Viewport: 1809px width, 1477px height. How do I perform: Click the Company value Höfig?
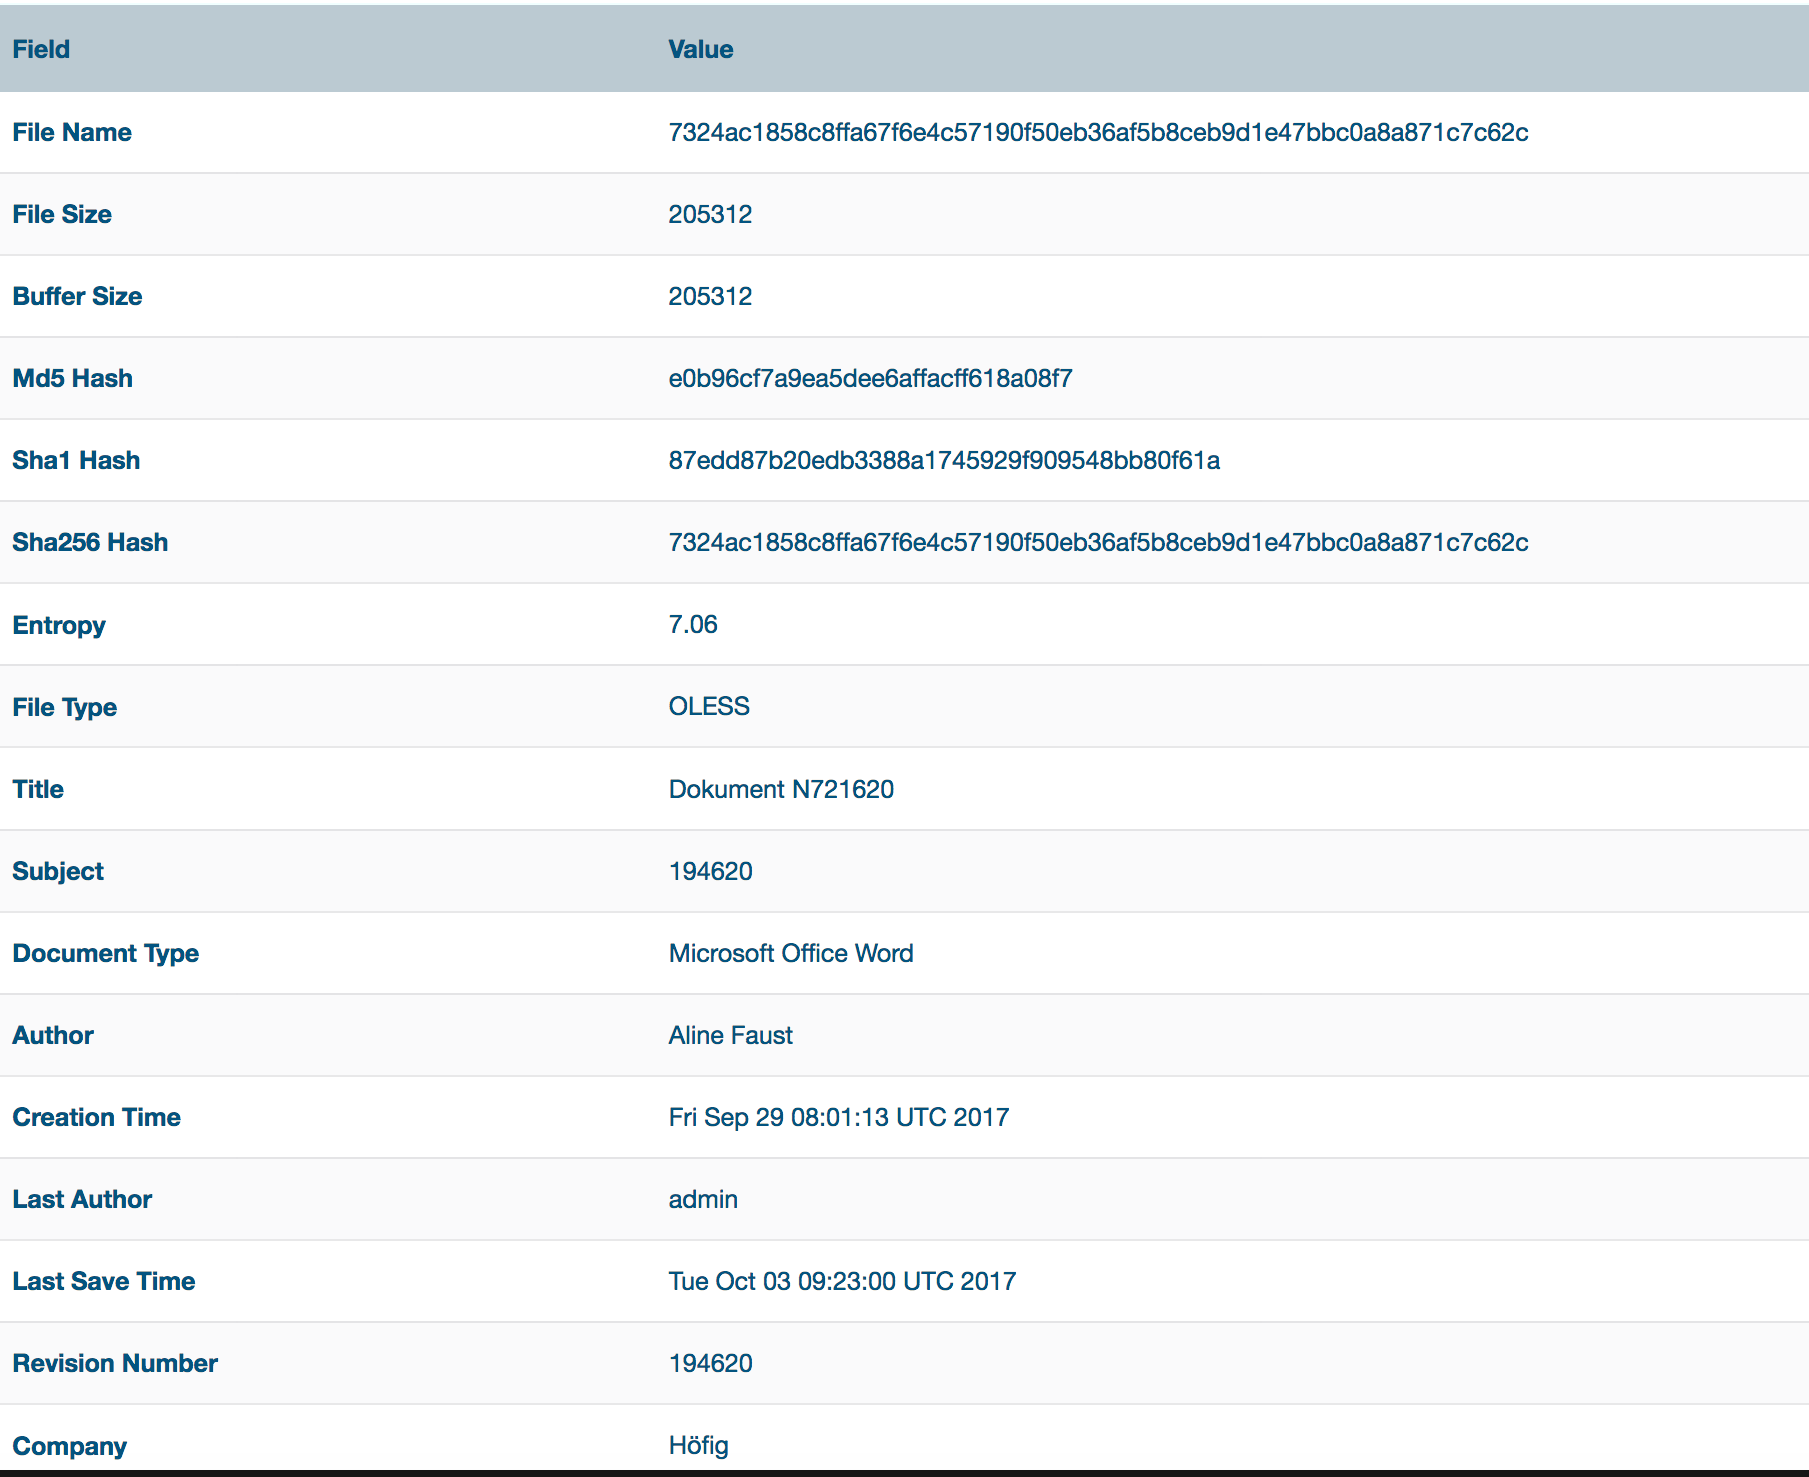click(698, 1445)
